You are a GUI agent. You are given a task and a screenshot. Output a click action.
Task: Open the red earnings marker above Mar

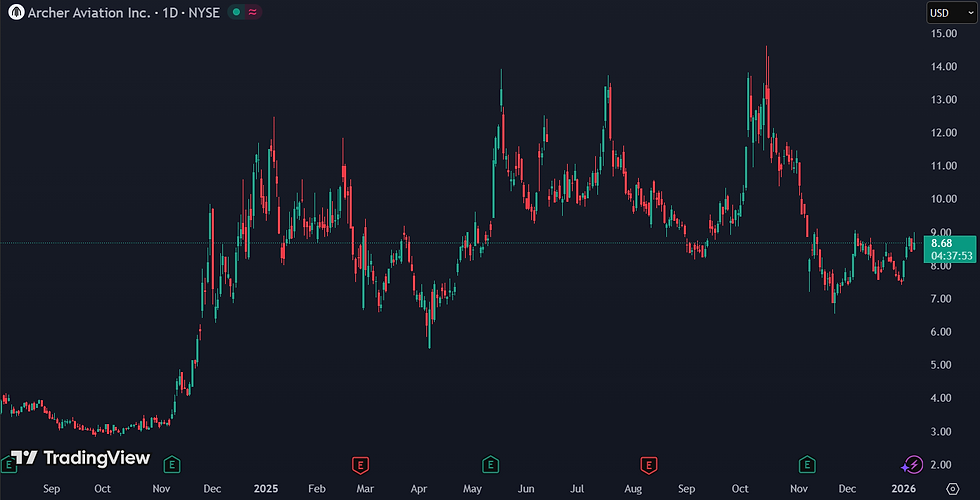[360, 464]
